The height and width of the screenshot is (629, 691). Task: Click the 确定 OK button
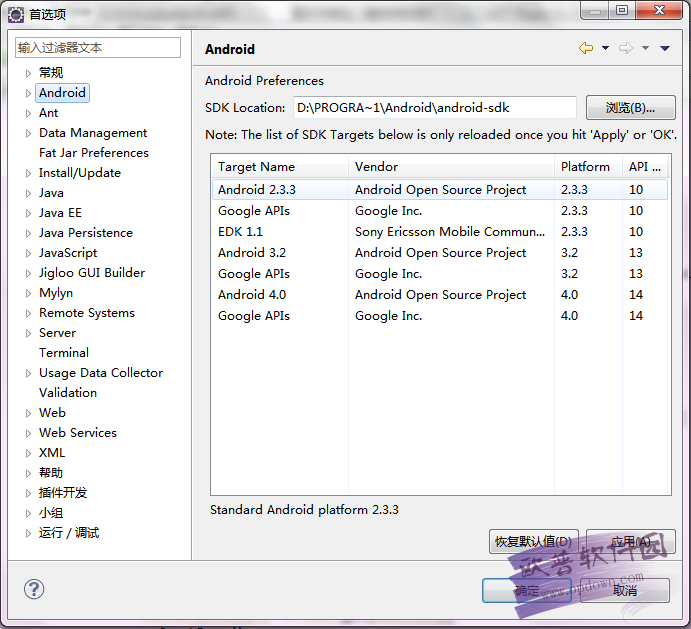(527, 590)
